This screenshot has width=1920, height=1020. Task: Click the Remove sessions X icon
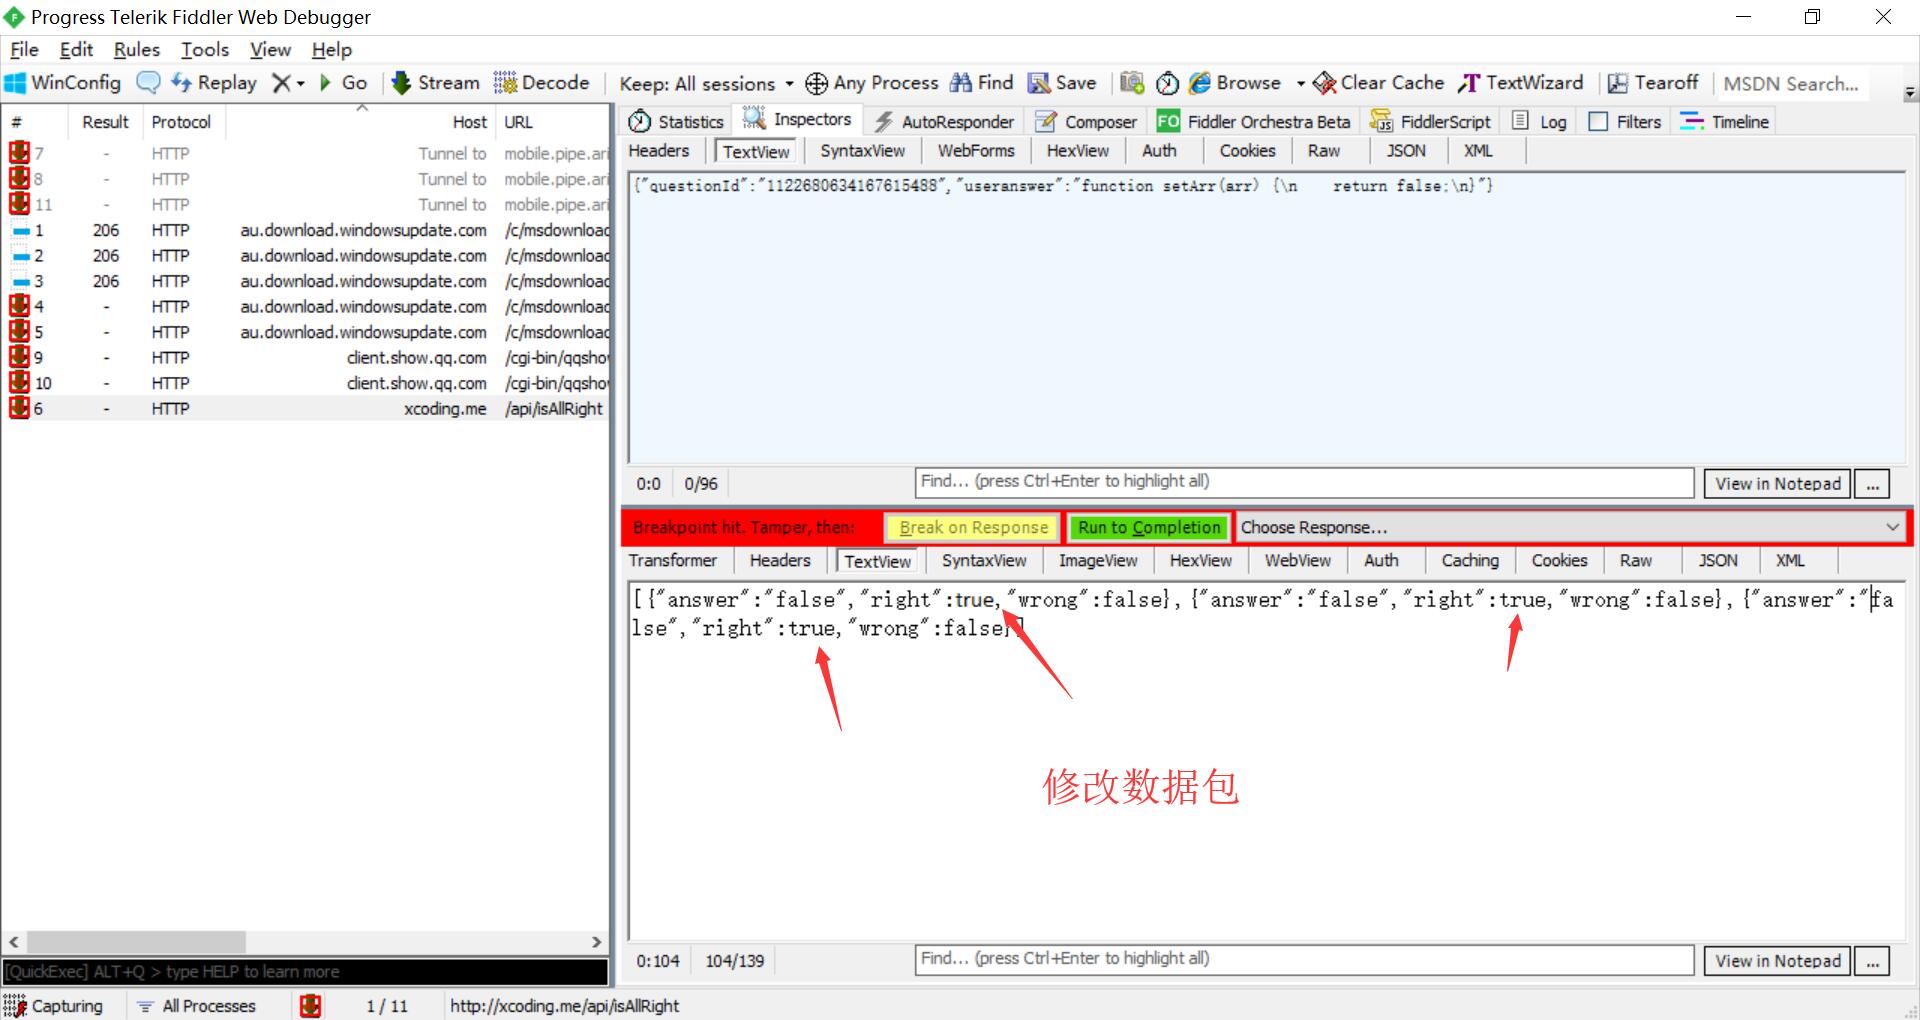pos(283,83)
